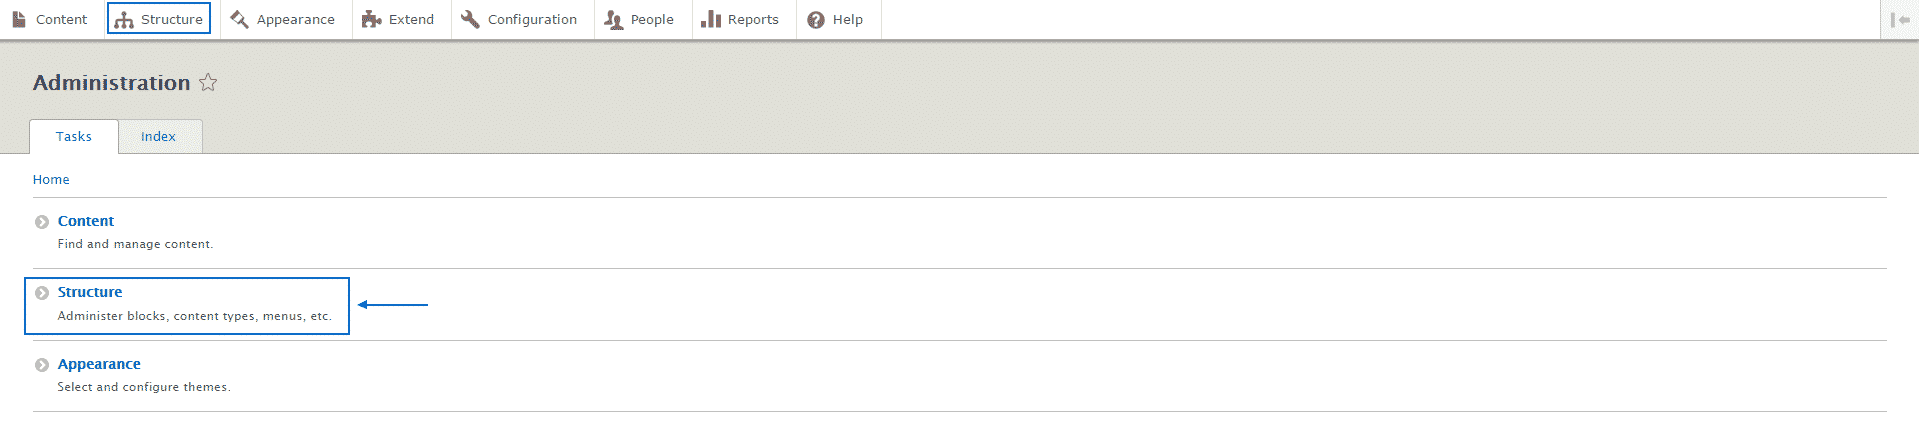1919x422 pixels.
Task: Toggle toolbar orientation at far right
Action: pos(1899,19)
